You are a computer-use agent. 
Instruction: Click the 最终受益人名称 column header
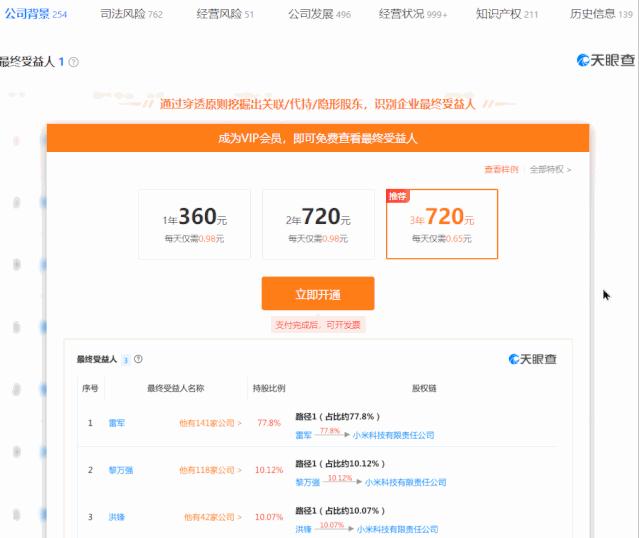[176, 388]
